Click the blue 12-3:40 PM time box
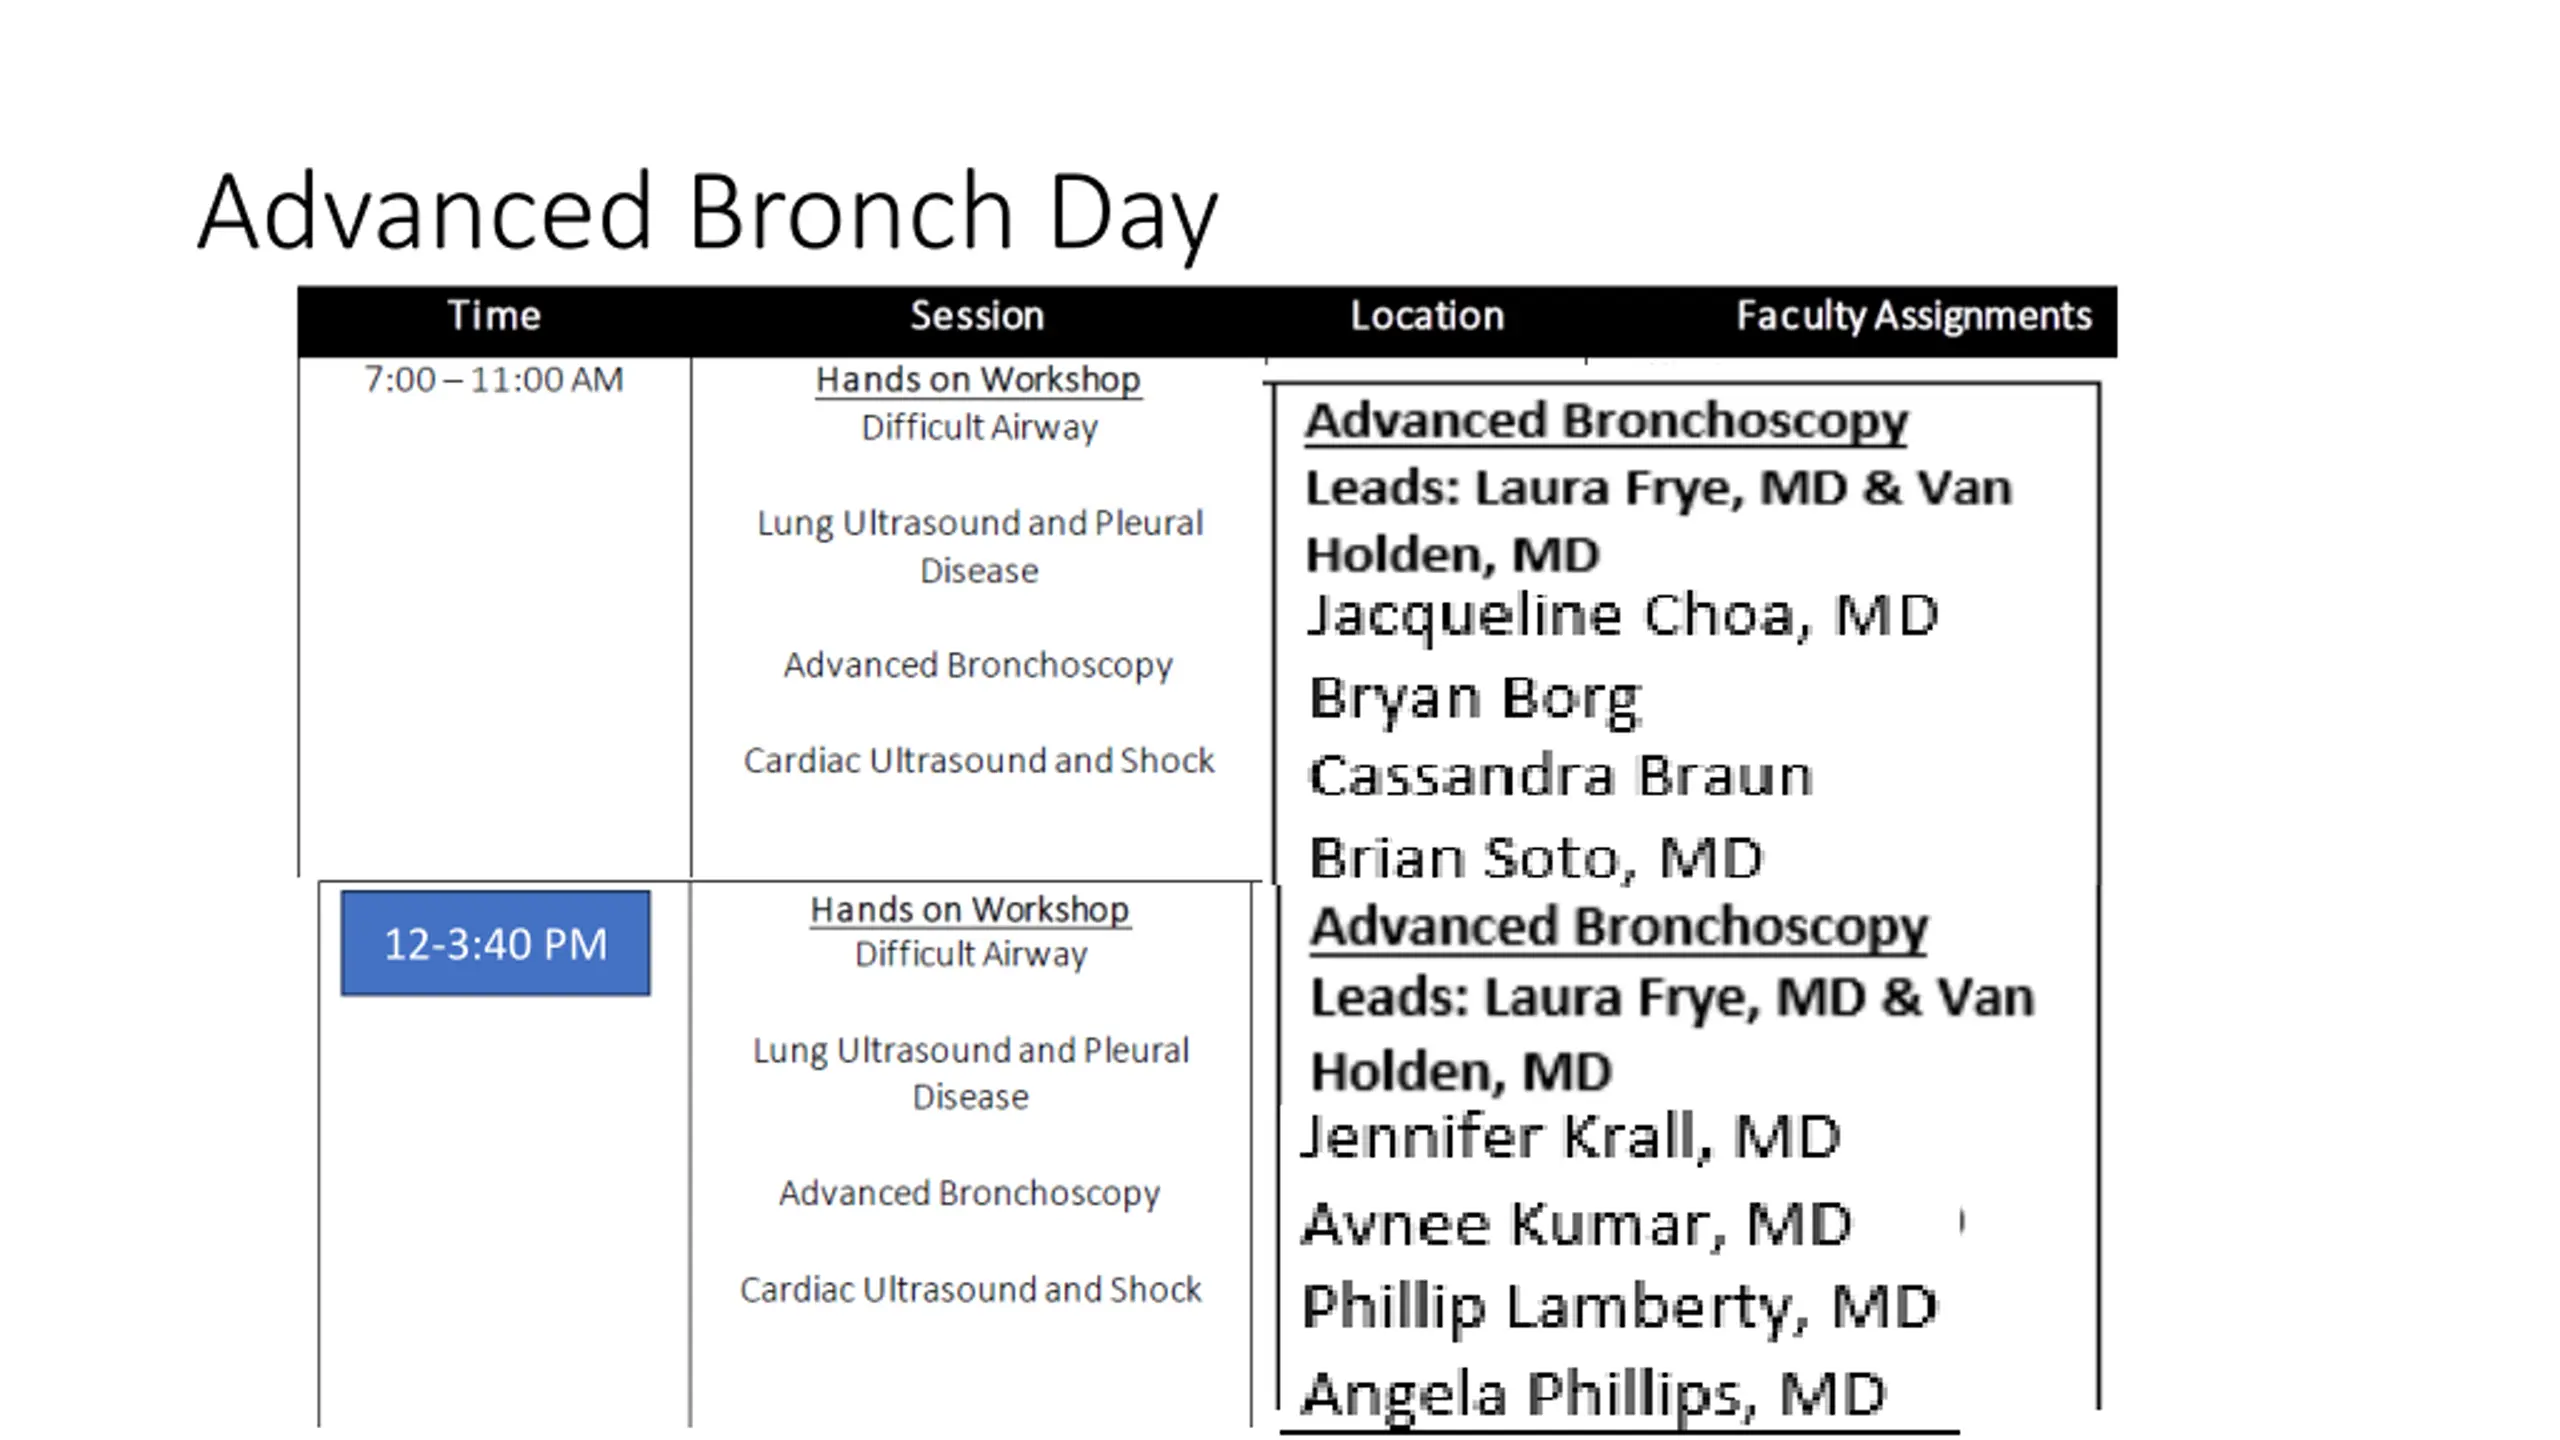 pyautogui.click(x=495, y=944)
